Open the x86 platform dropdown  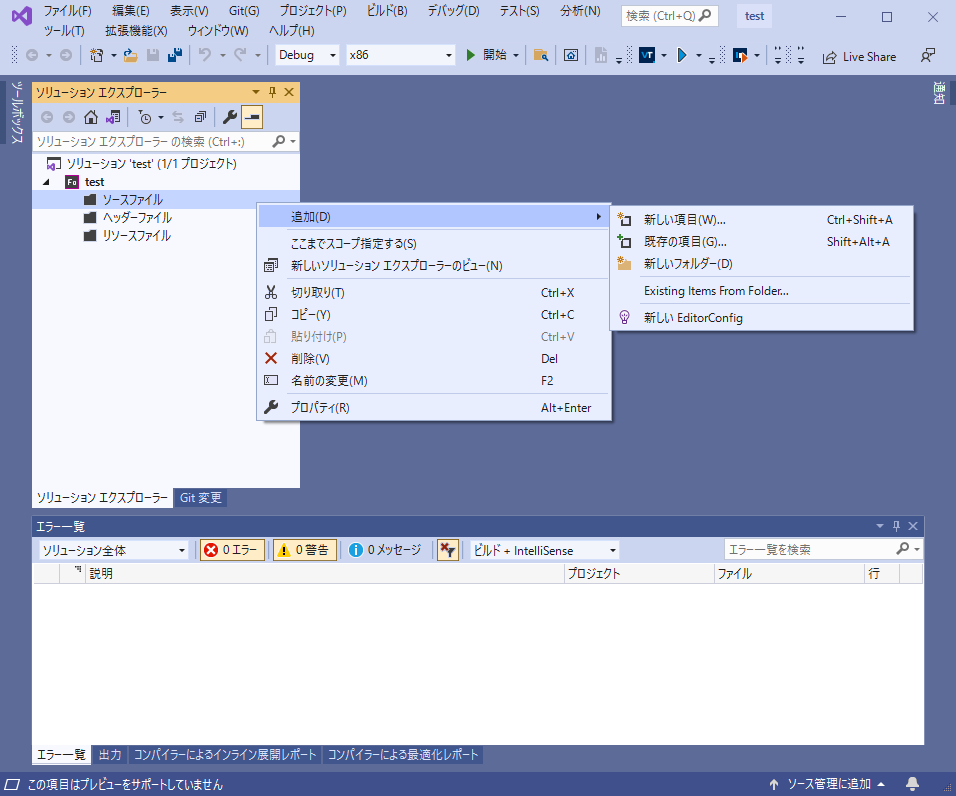point(400,55)
